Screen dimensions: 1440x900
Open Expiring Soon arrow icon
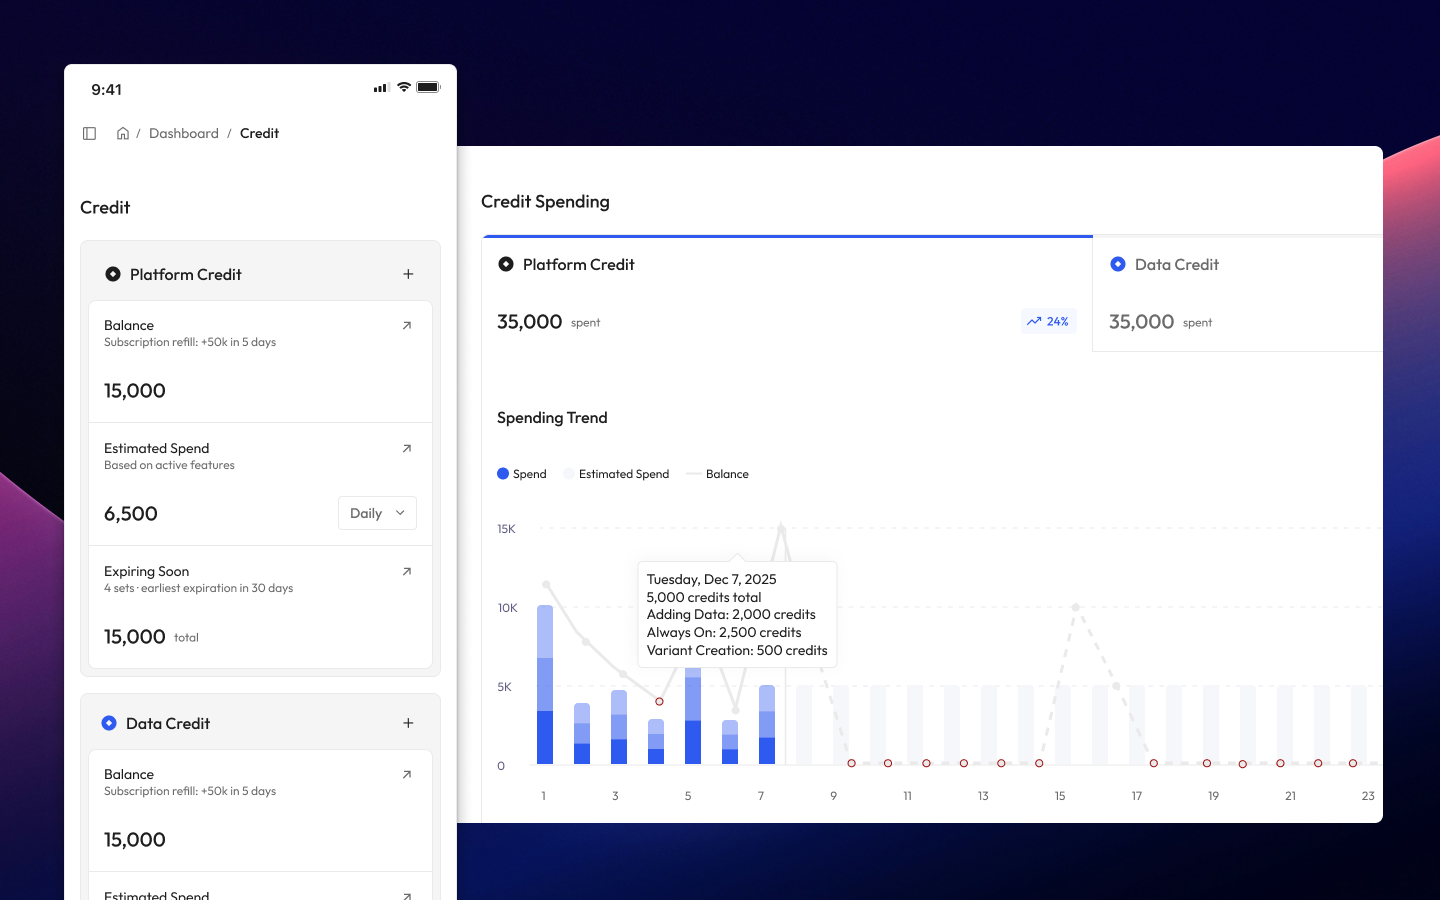pyautogui.click(x=407, y=571)
